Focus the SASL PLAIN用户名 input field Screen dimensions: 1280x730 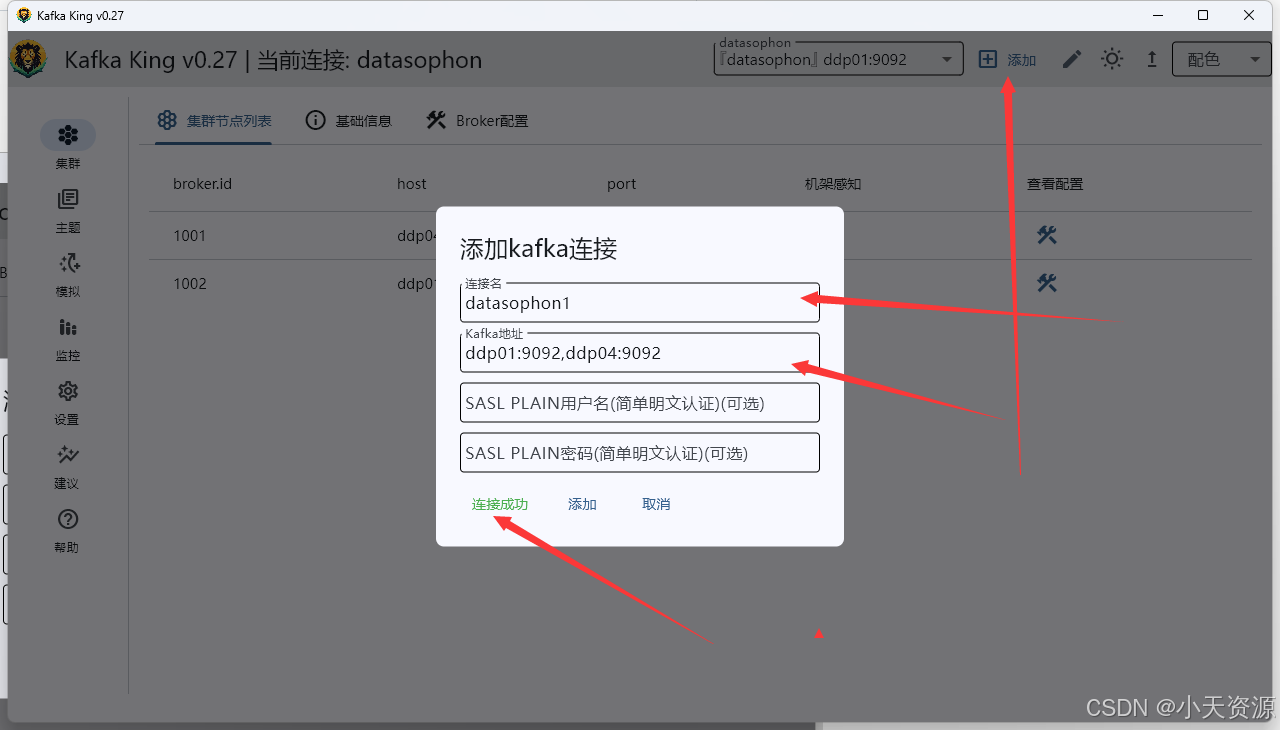(x=640, y=403)
